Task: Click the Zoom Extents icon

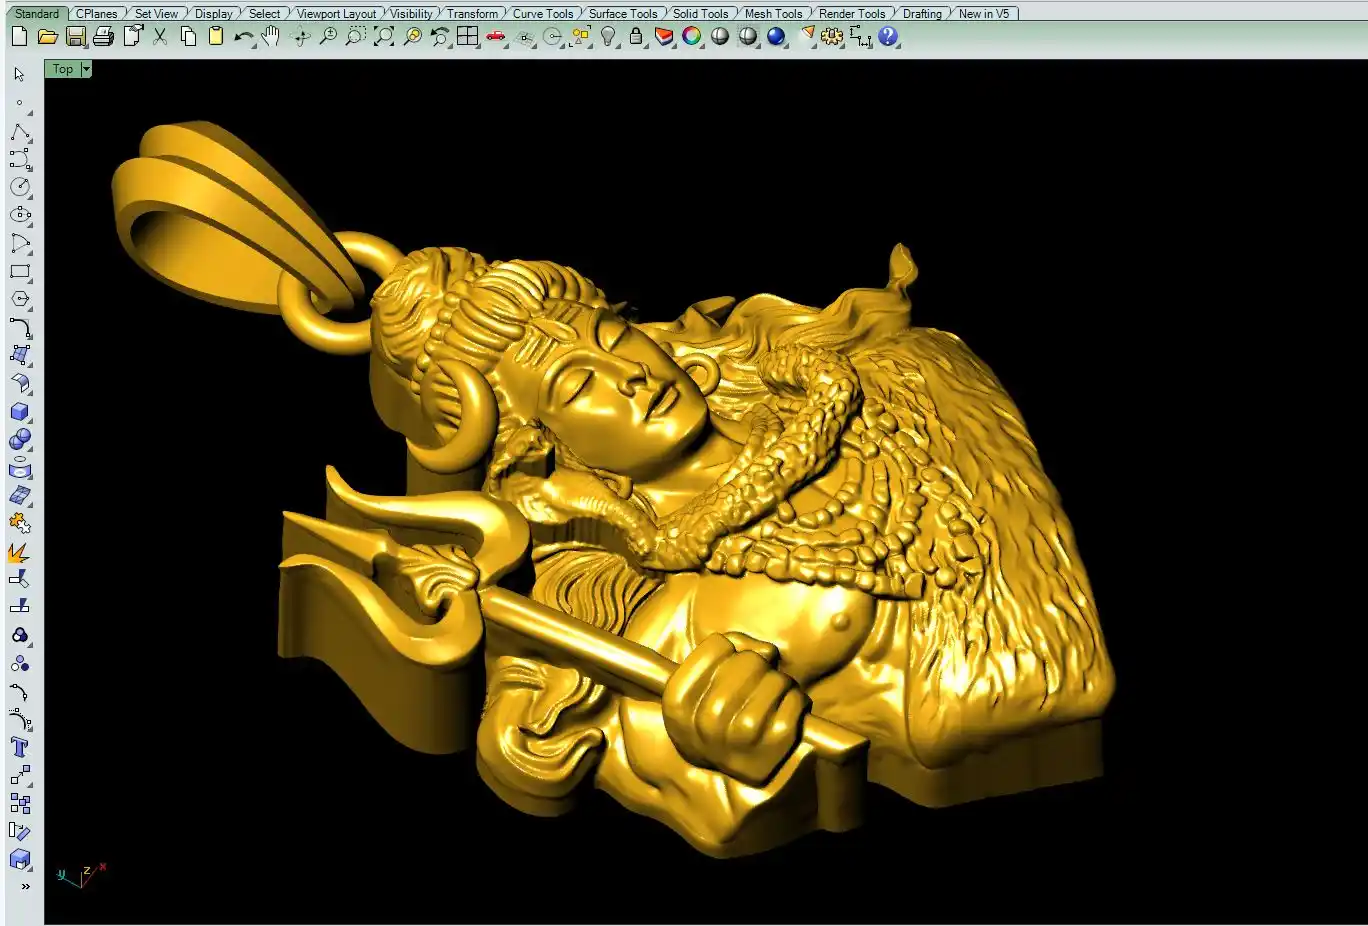Action: click(384, 37)
